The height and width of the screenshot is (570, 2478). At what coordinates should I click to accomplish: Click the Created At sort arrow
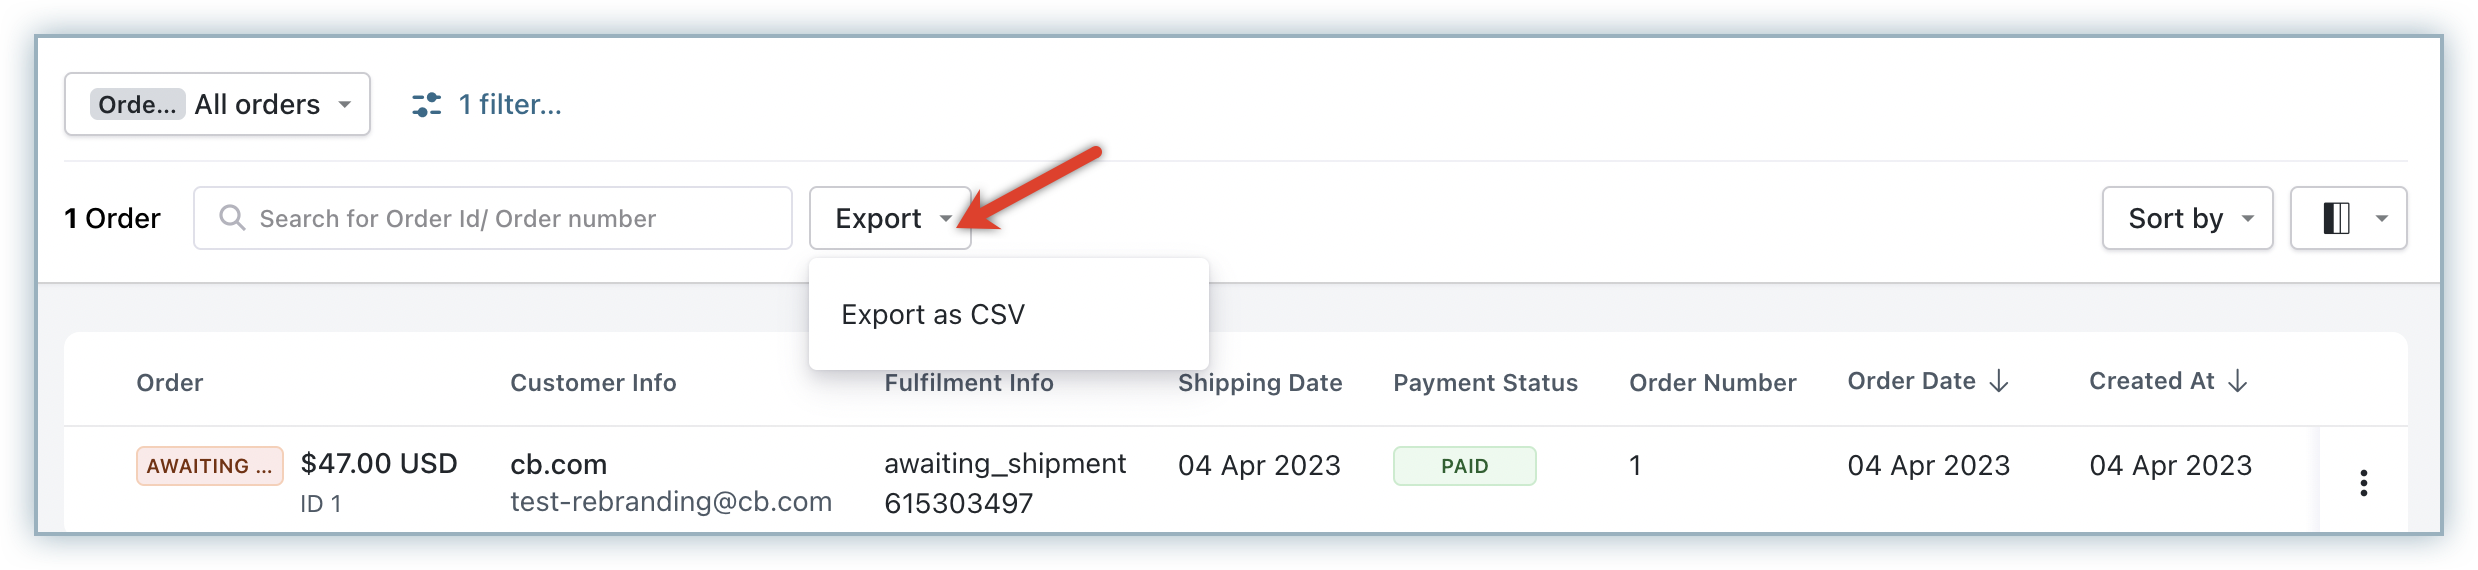[2238, 381]
